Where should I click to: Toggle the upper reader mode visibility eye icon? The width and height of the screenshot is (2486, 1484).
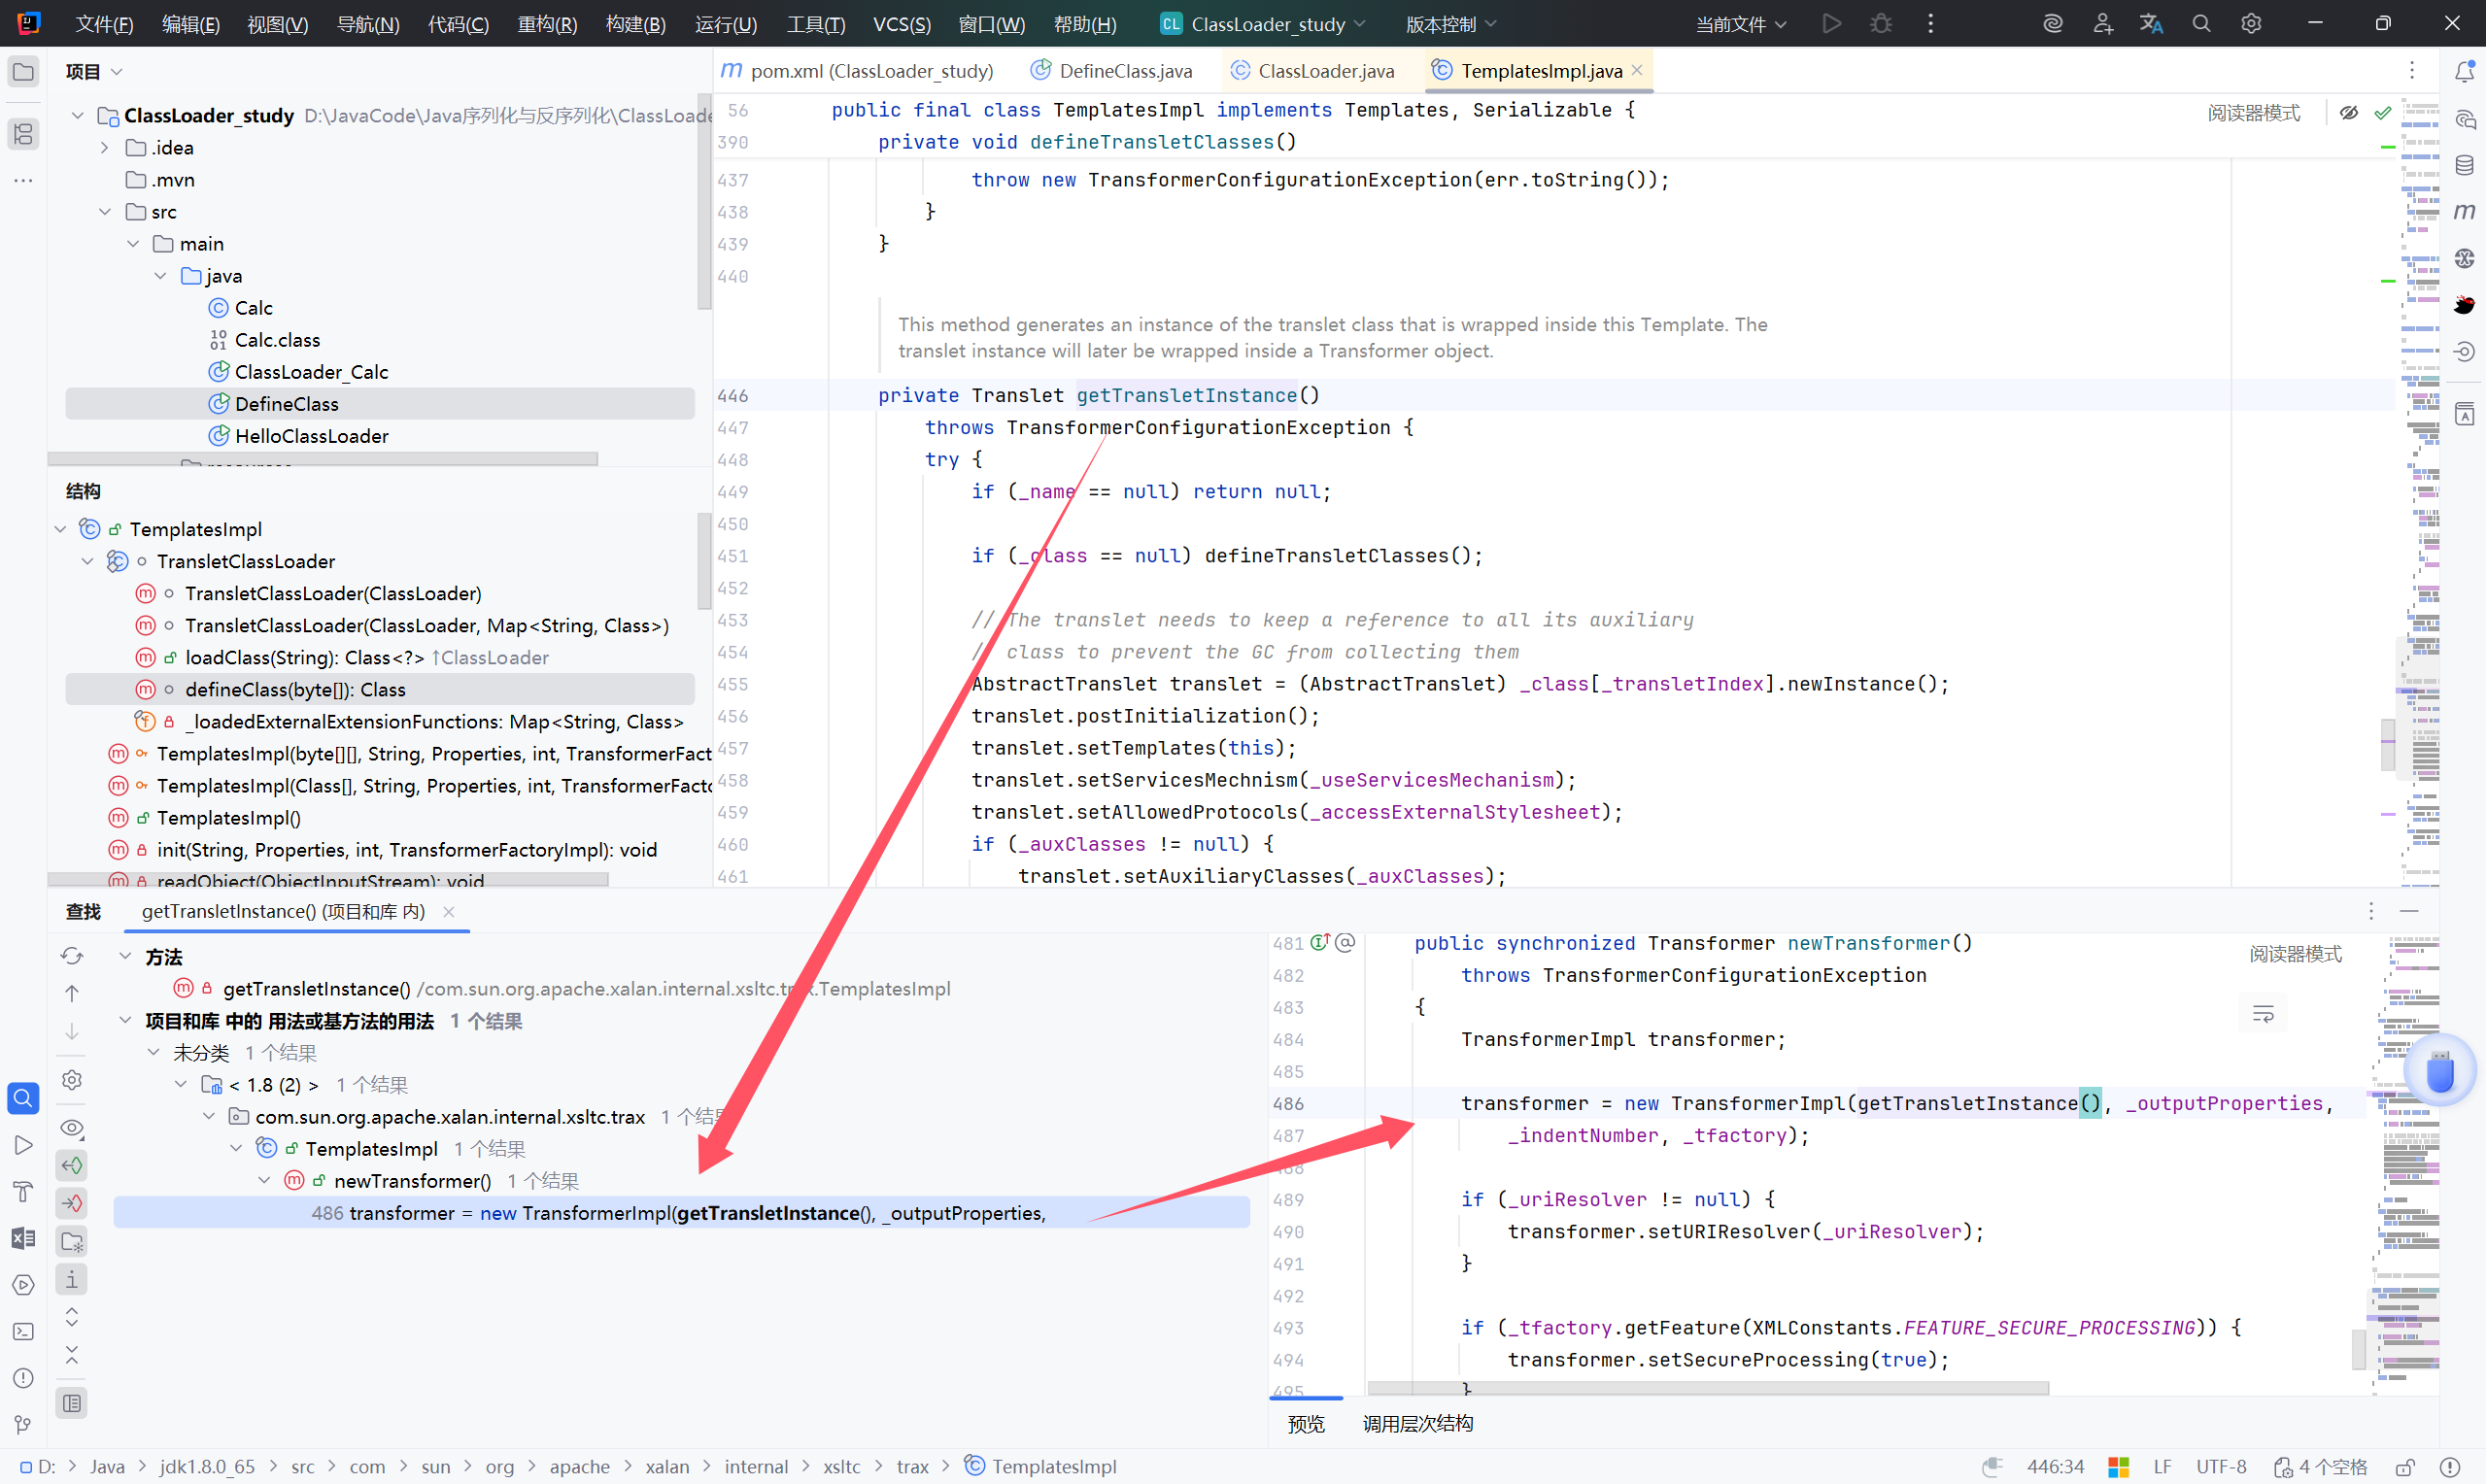(2348, 113)
